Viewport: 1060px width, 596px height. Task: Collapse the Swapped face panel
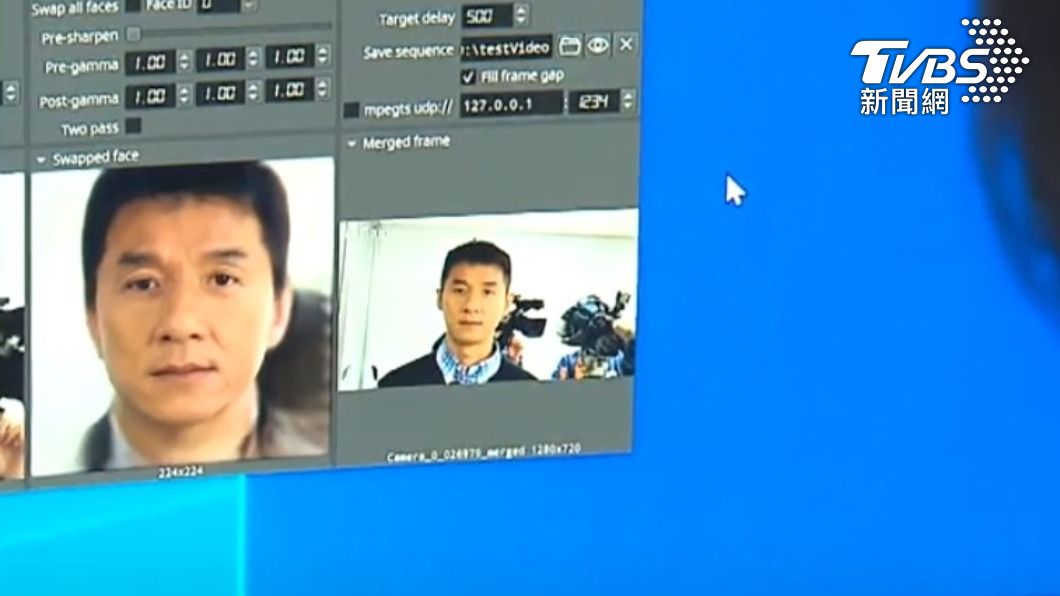coord(41,160)
